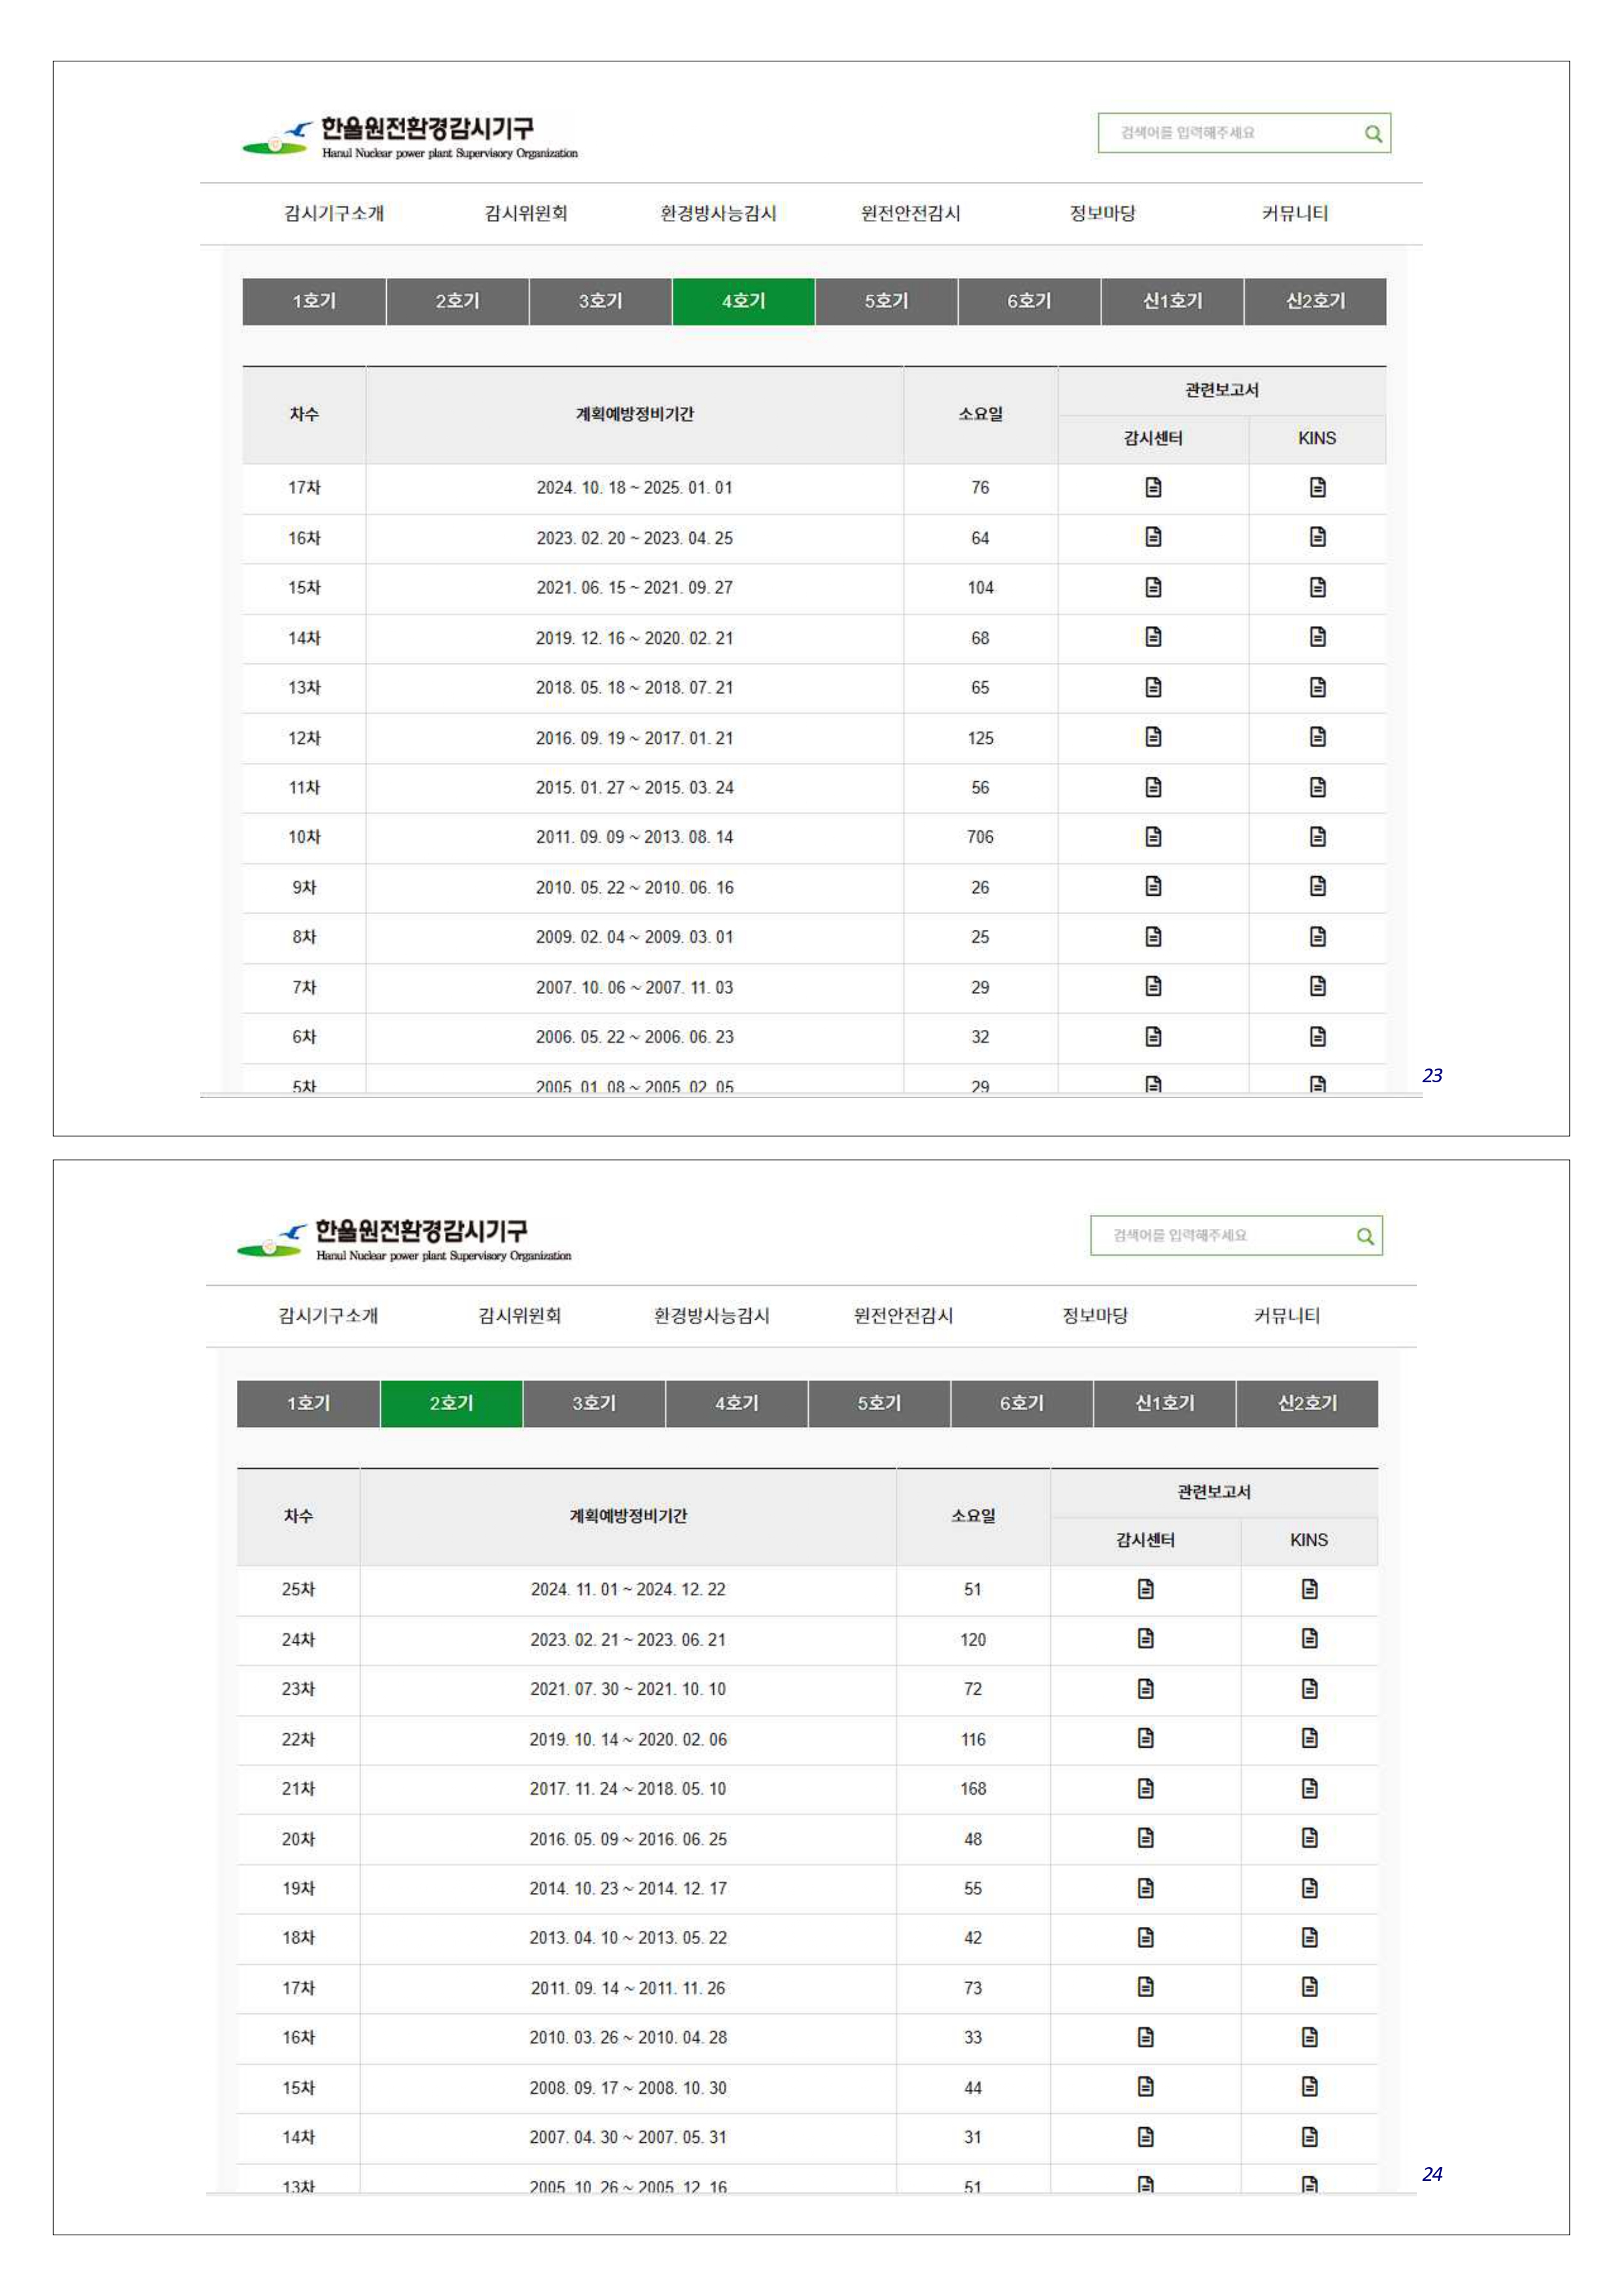This screenshot has height=2296, width=1623.
Task: Open 원전안전감시 menu in lower navigation
Action: (903, 1315)
